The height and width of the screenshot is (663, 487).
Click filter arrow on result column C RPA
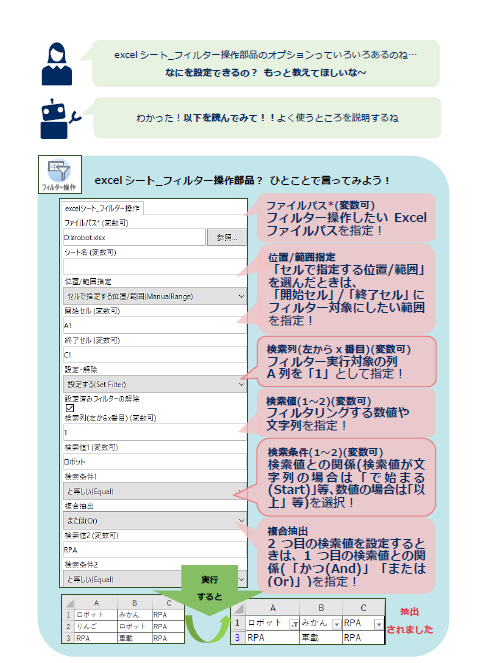click(x=379, y=624)
